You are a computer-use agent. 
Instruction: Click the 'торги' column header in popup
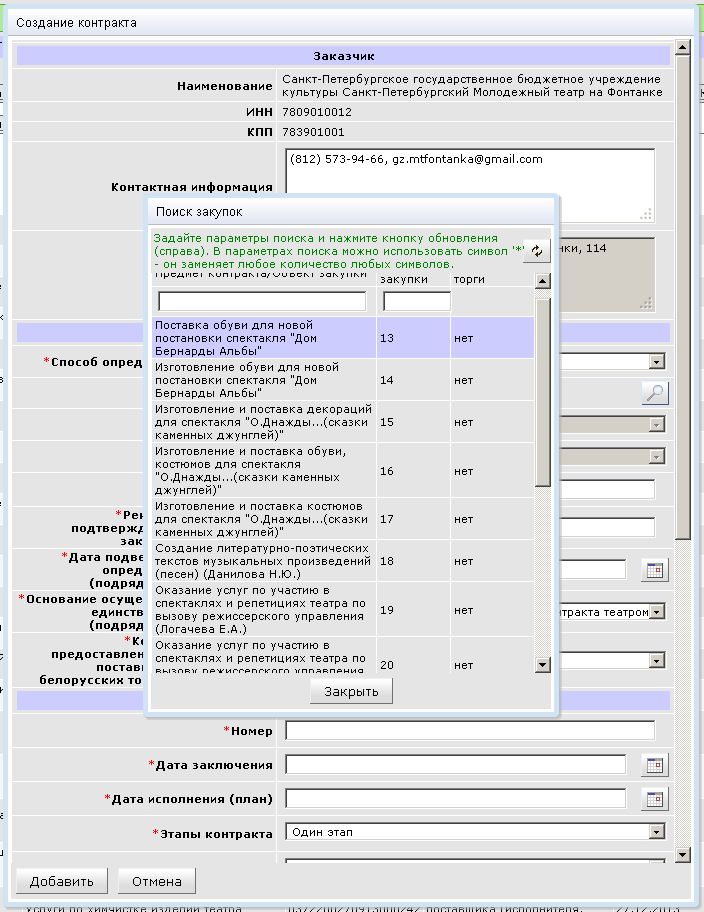(469, 280)
